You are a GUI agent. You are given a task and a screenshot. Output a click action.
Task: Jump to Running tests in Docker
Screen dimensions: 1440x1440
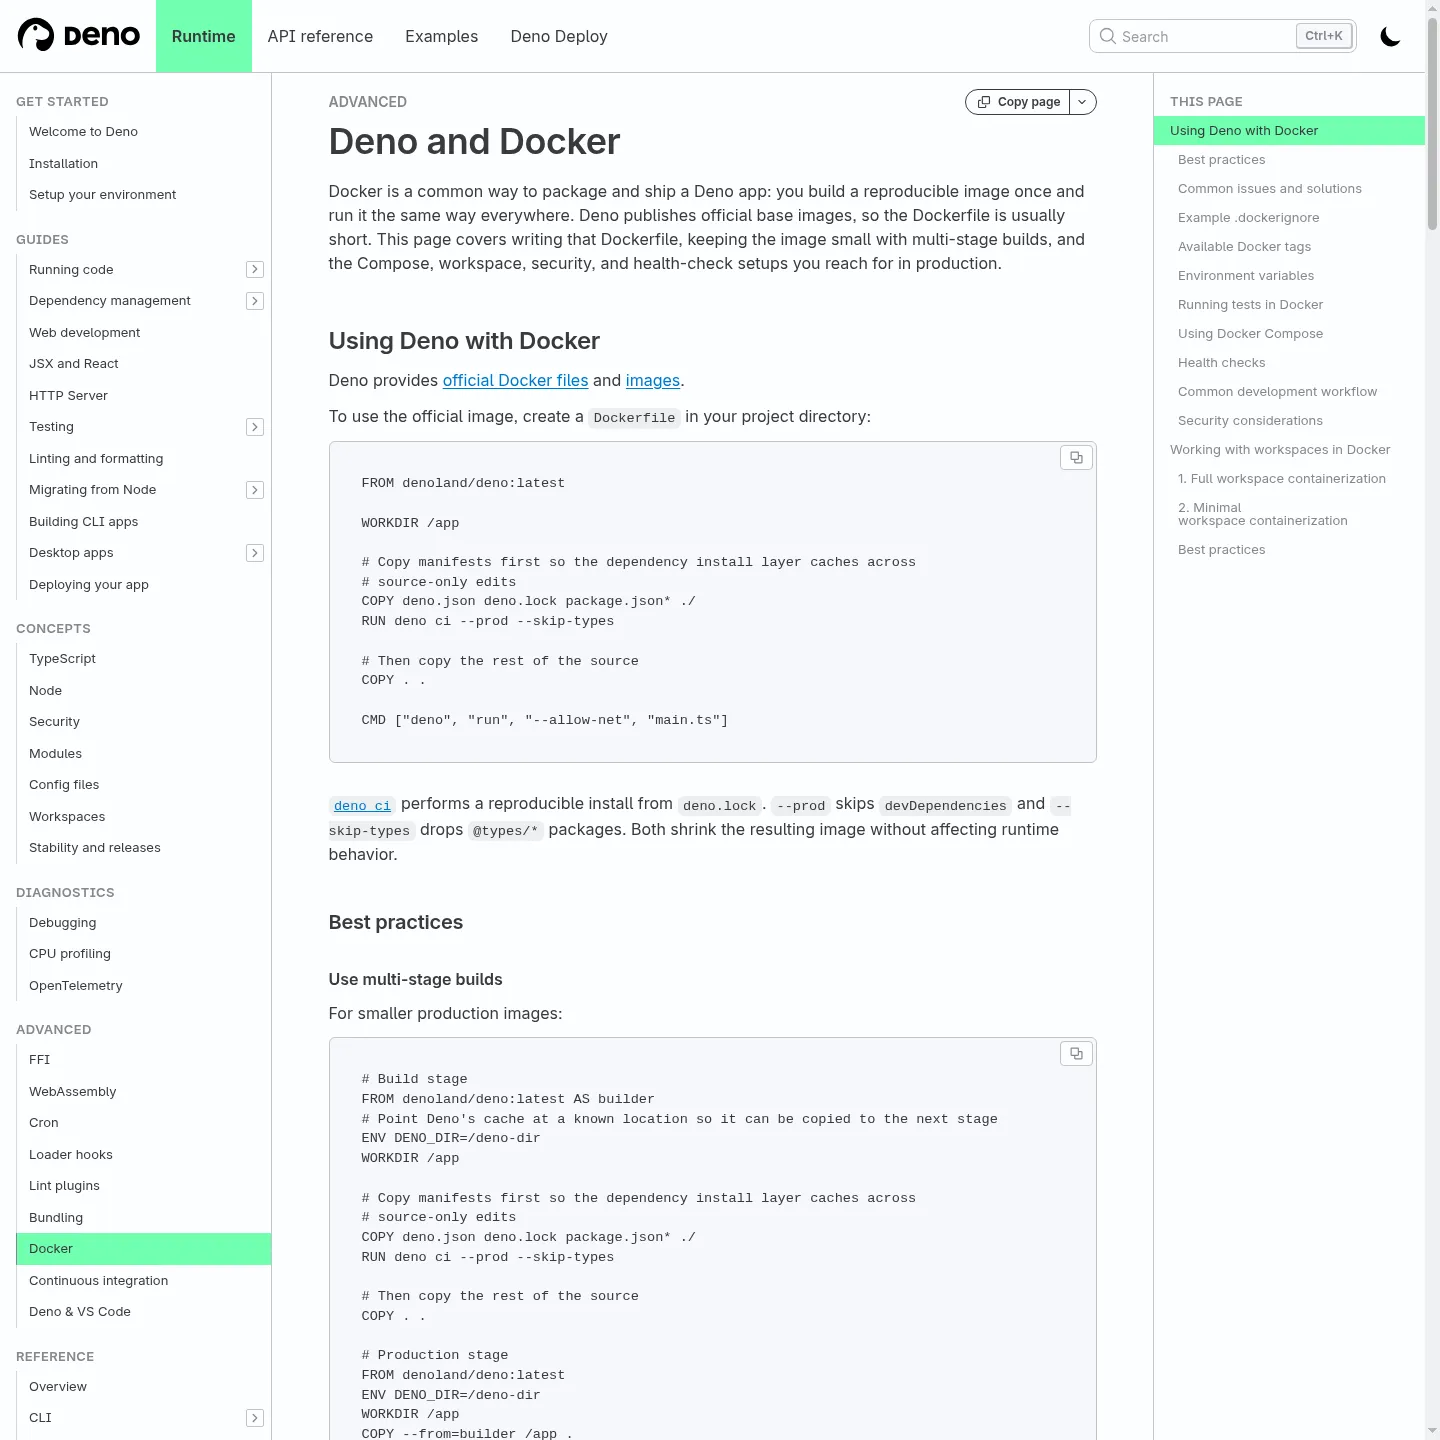pyautogui.click(x=1250, y=305)
